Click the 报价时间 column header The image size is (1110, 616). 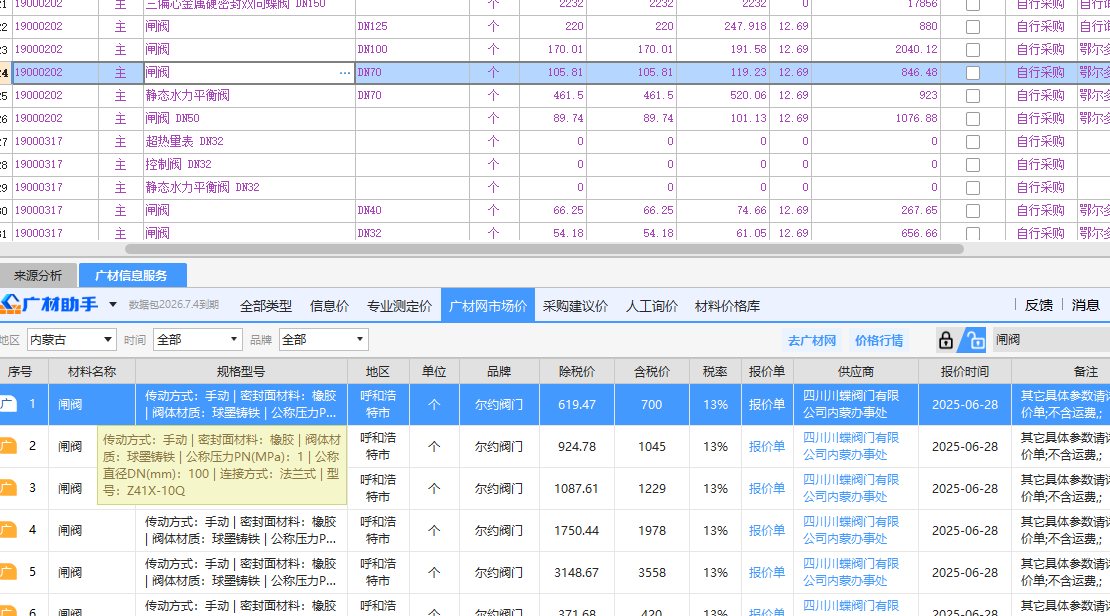pos(964,372)
